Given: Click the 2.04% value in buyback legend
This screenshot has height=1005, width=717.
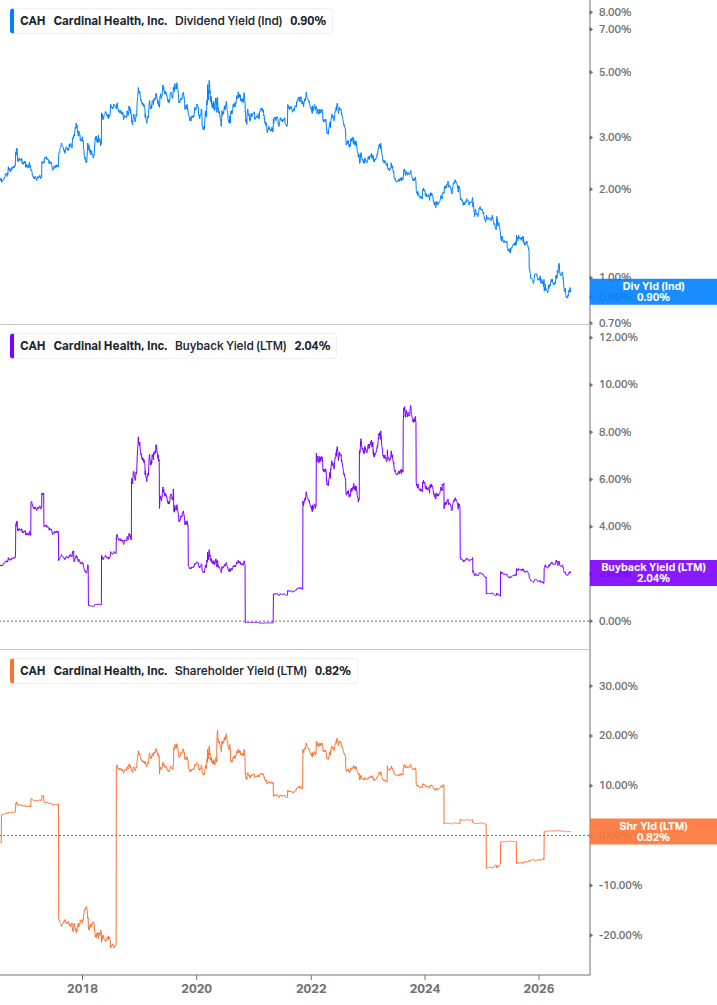Looking at the screenshot, I should click(313, 346).
